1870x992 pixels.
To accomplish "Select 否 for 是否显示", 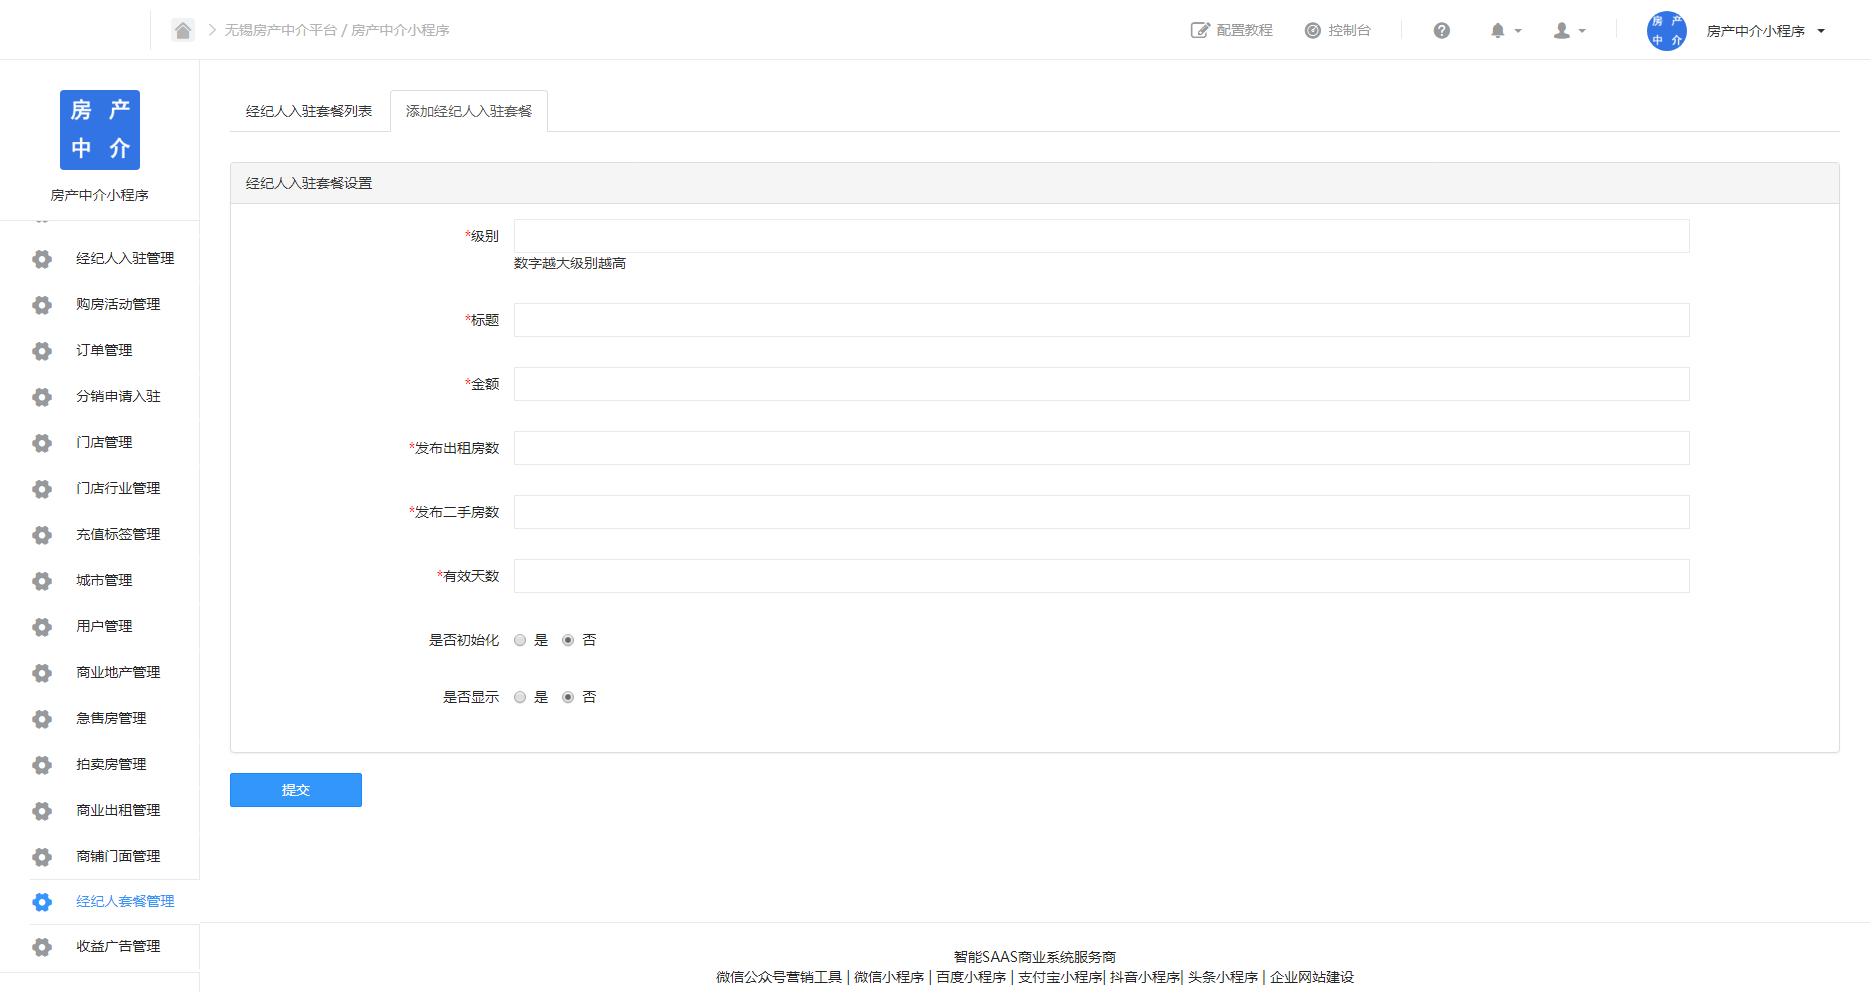I will [x=568, y=697].
